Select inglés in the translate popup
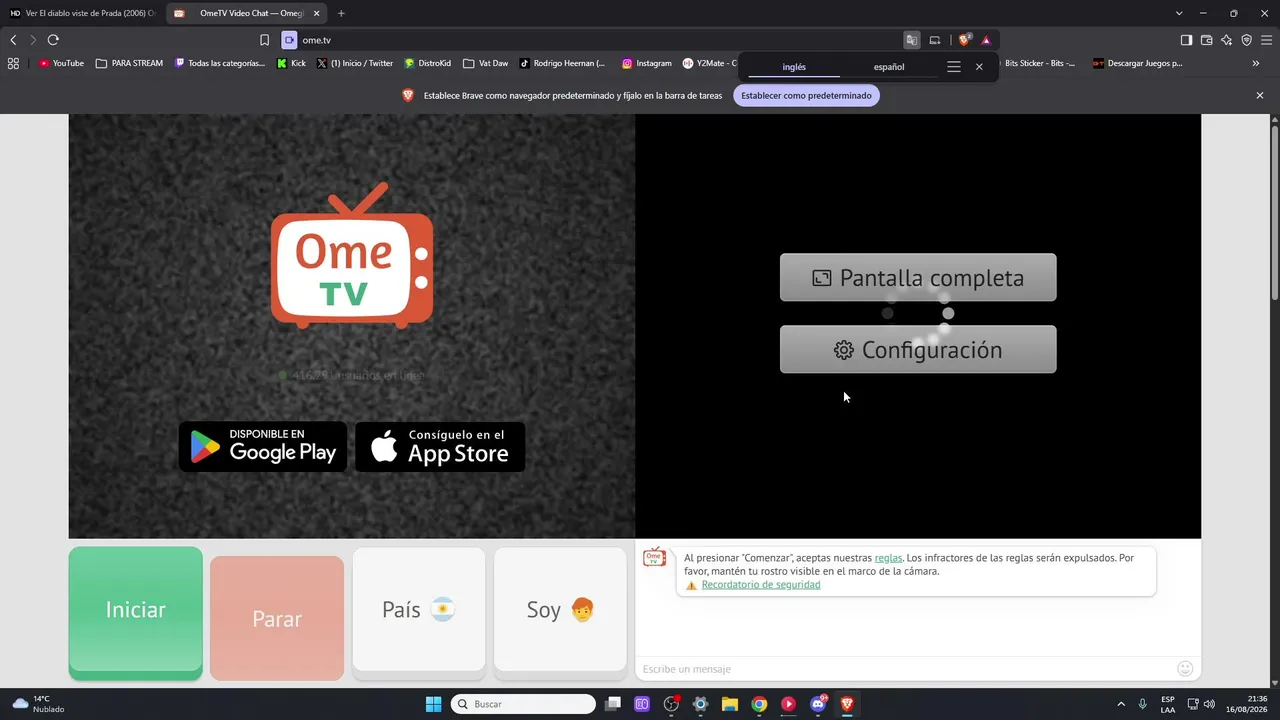 pos(794,67)
